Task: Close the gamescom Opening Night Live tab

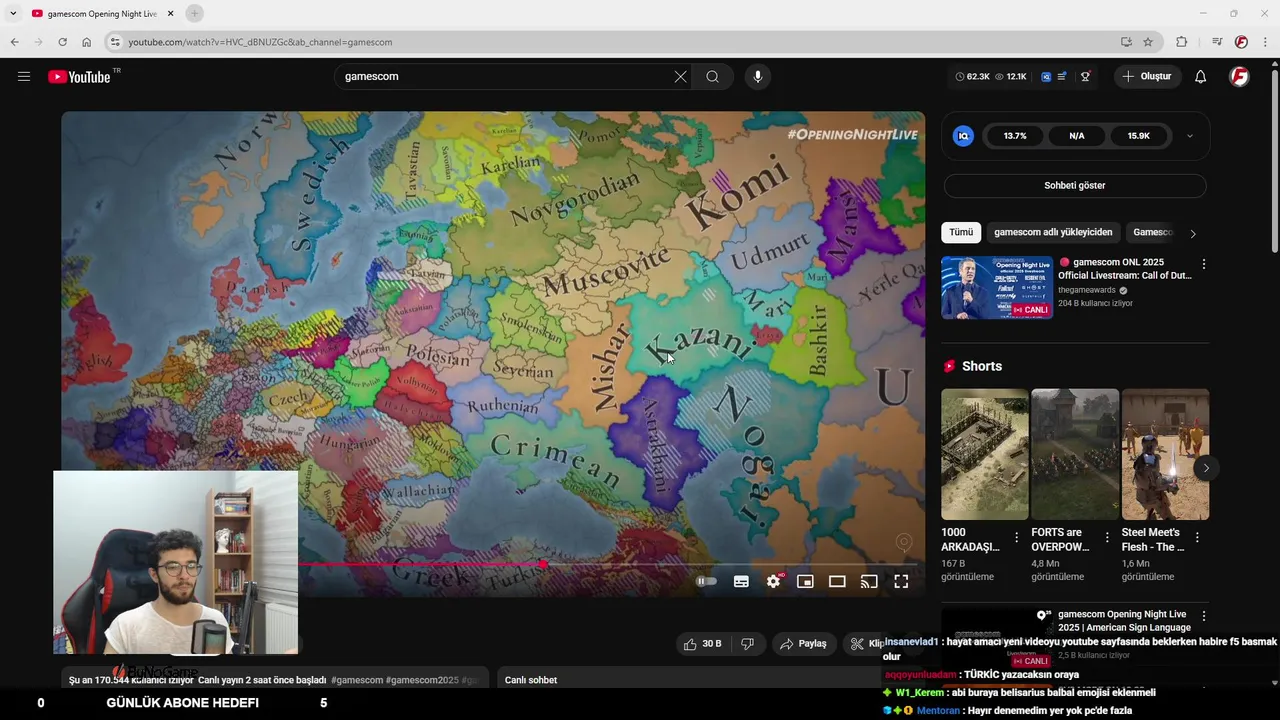Action: (170, 13)
